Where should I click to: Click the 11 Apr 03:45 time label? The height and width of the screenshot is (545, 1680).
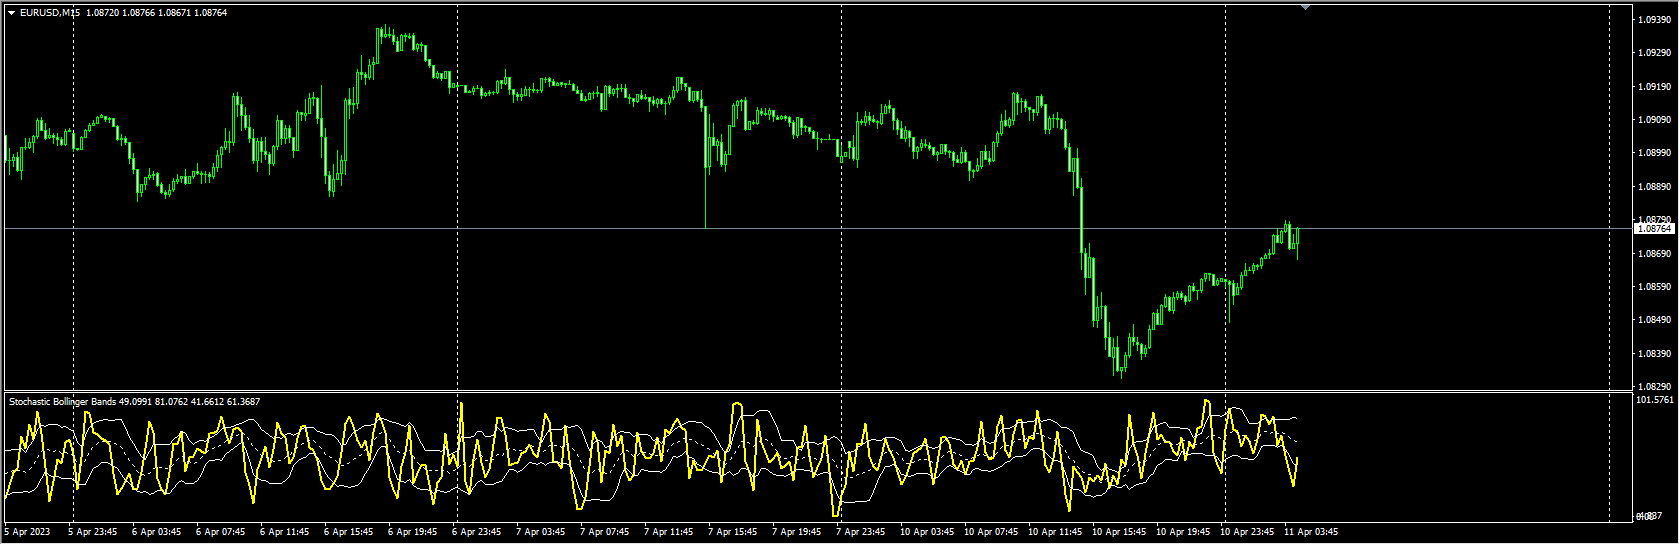1310,532
